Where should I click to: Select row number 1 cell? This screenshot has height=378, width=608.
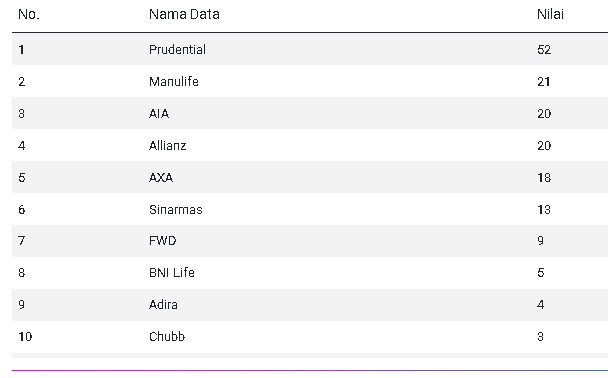(x=21, y=50)
